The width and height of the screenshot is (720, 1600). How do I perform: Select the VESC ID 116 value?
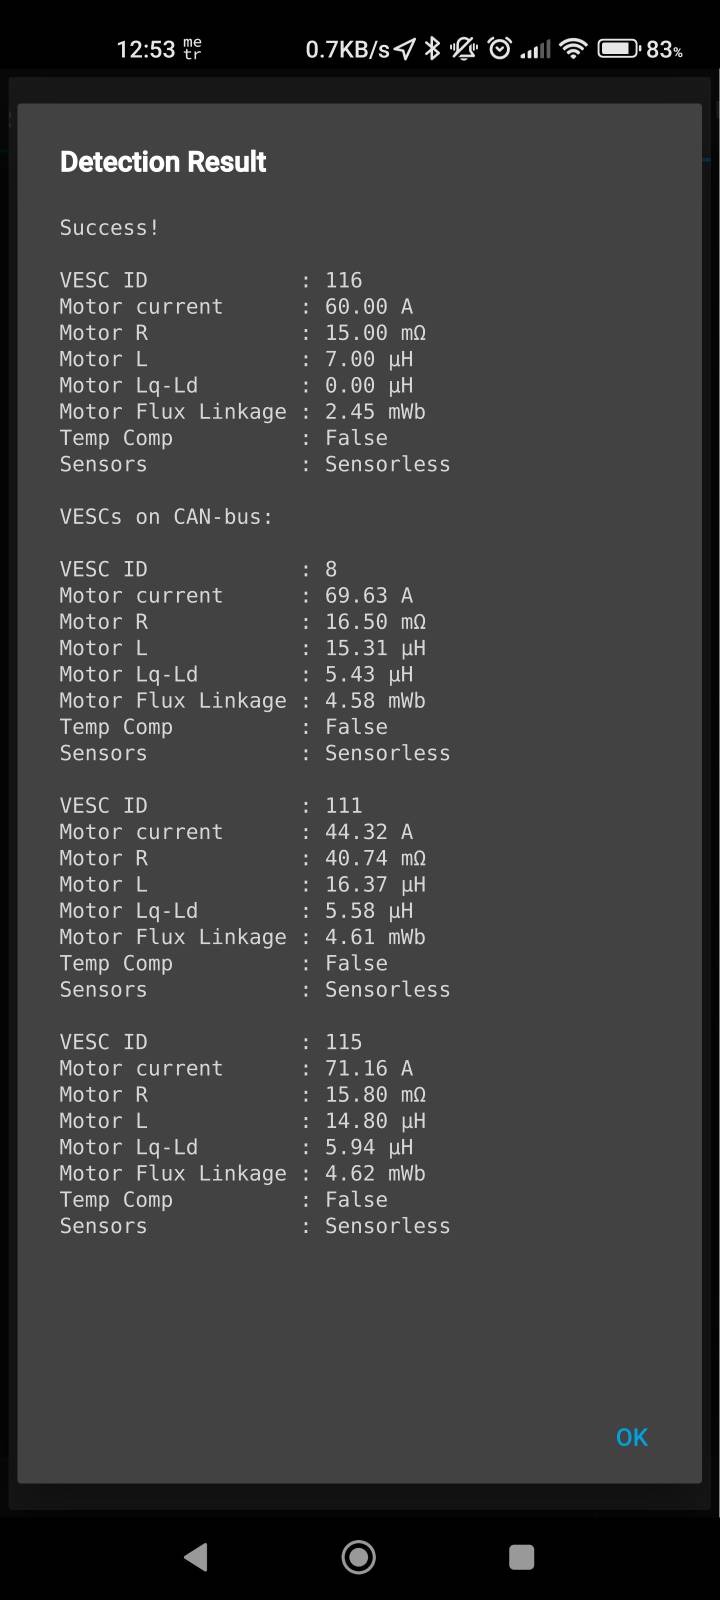[x=343, y=280]
